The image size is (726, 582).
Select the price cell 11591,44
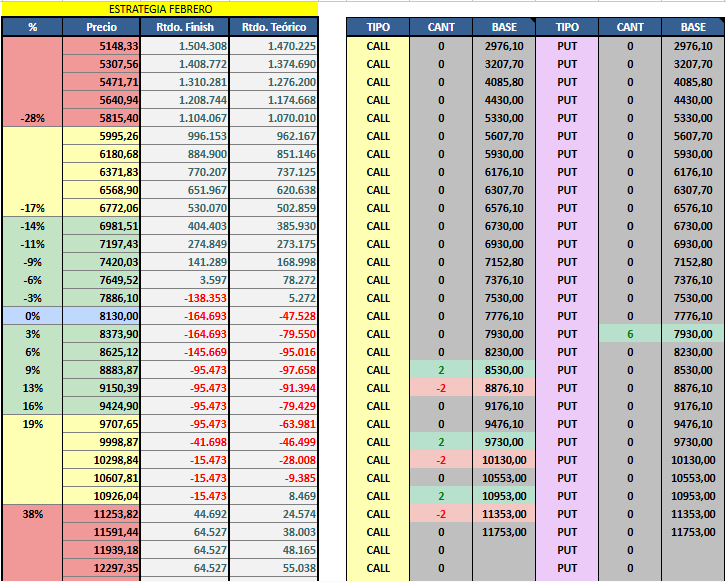click(101, 532)
